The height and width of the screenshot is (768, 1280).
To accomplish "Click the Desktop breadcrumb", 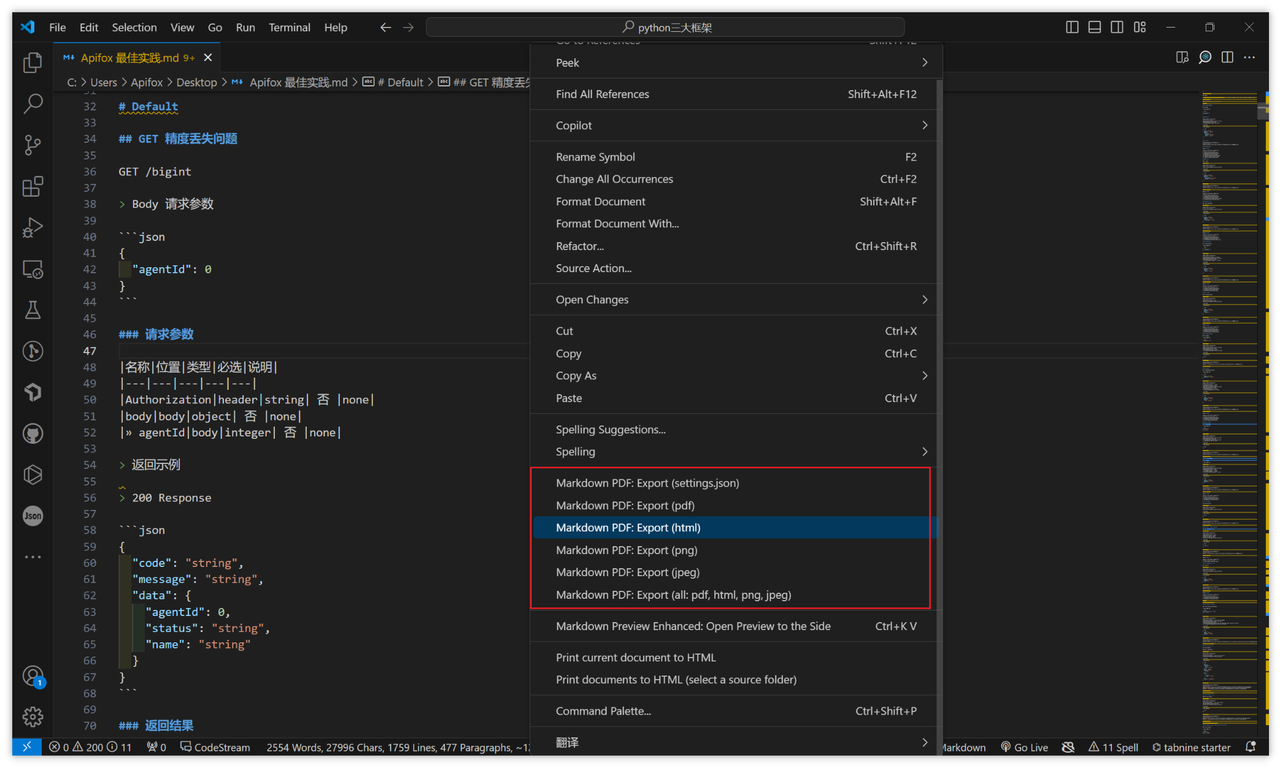I will pyautogui.click(x=196, y=82).
